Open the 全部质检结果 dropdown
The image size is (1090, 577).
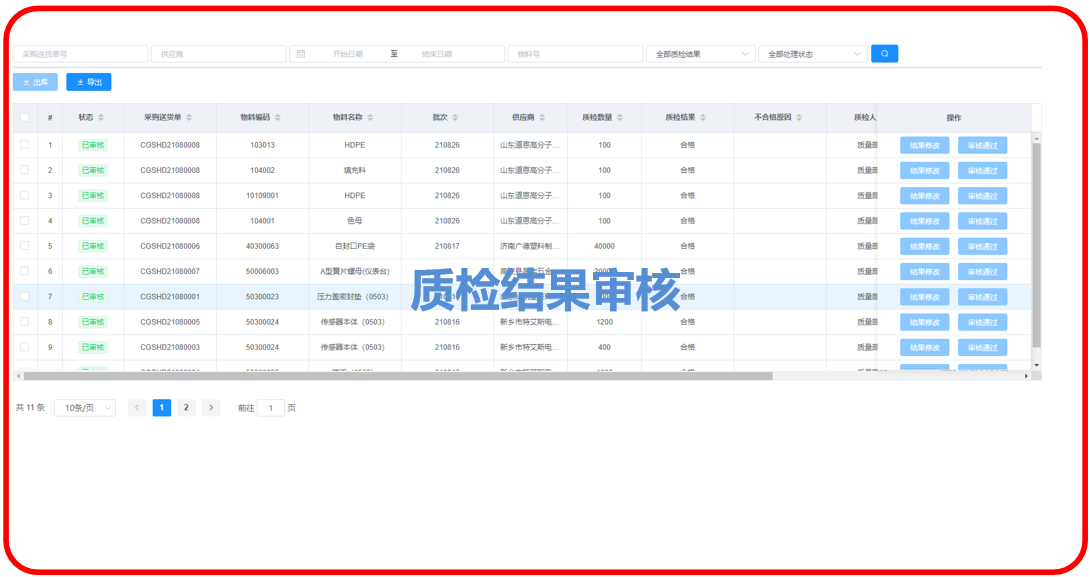(700, 54)
